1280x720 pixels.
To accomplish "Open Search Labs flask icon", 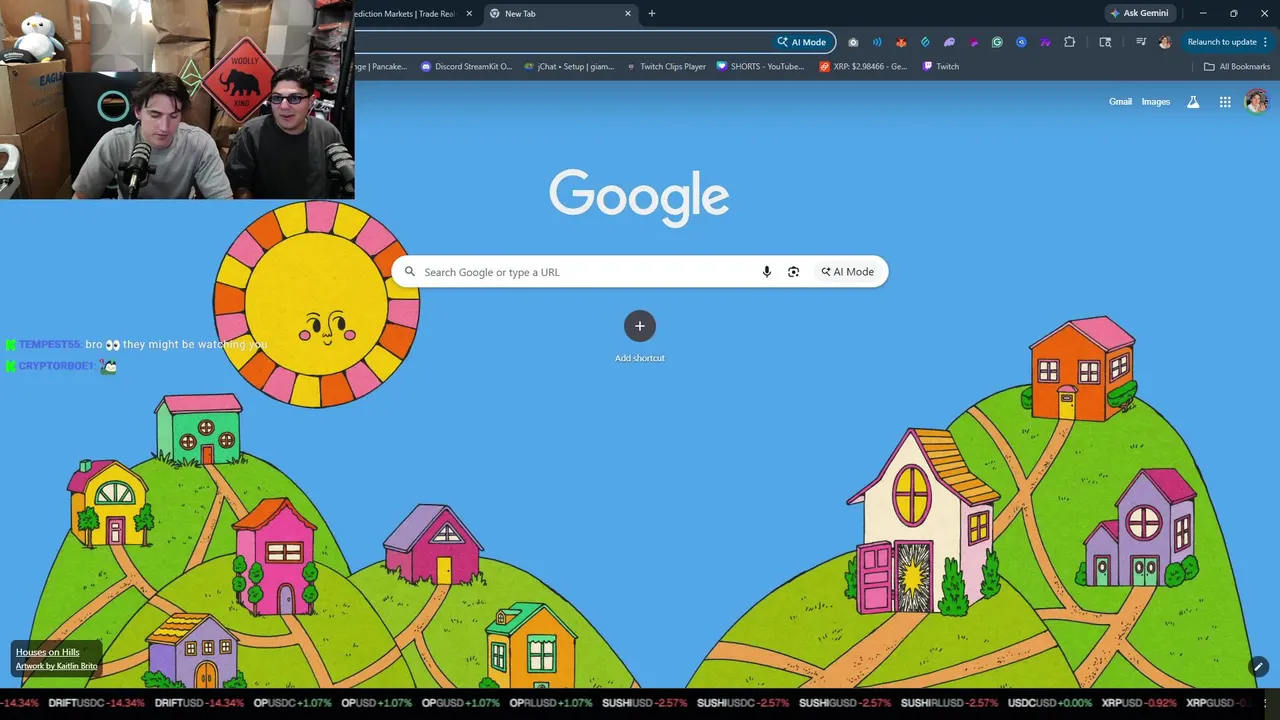I will coord(1193,102).
